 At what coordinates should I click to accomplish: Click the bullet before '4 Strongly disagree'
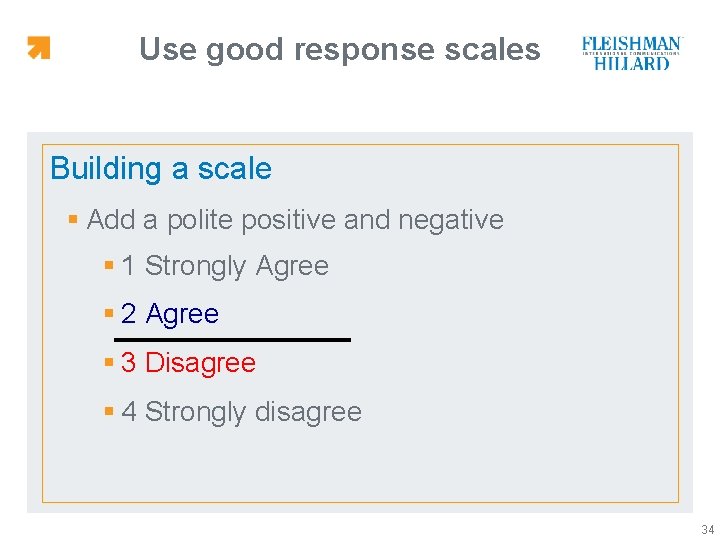point(109,411)
